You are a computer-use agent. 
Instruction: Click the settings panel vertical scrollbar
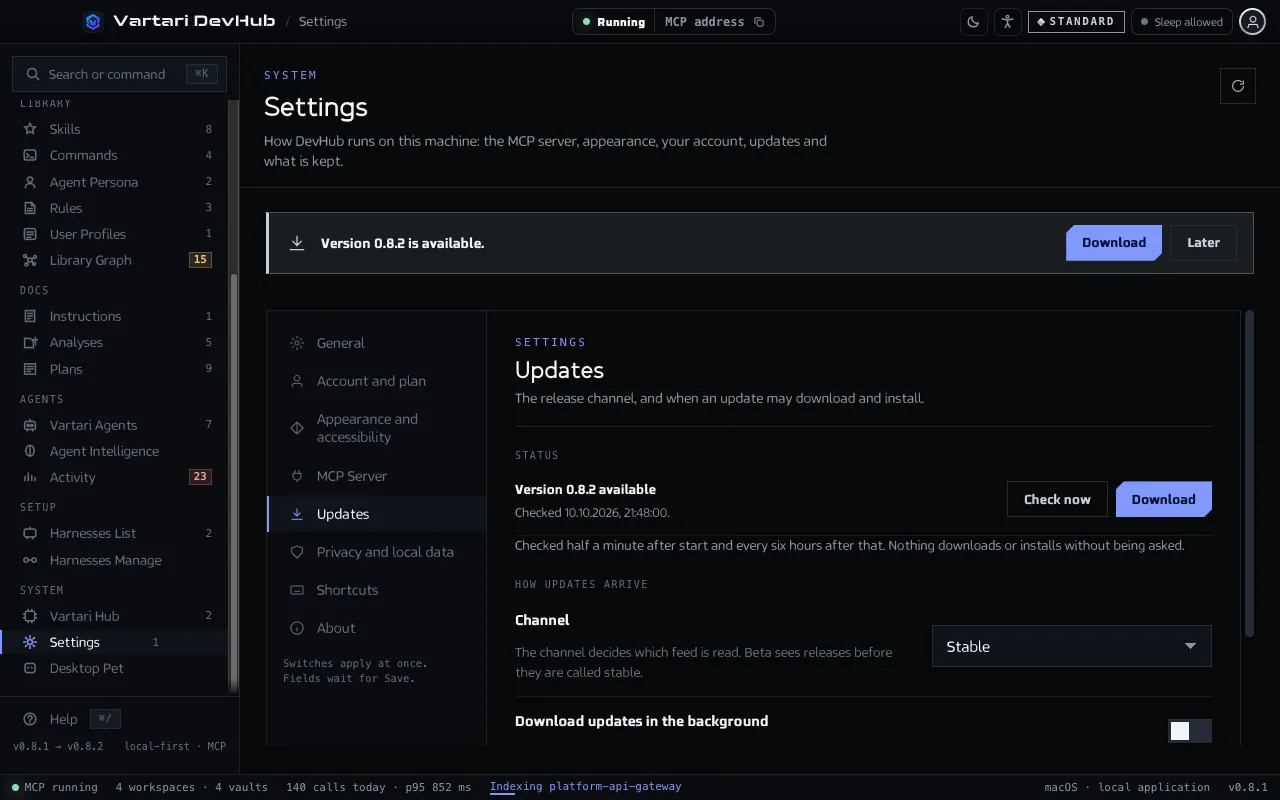1249,473
